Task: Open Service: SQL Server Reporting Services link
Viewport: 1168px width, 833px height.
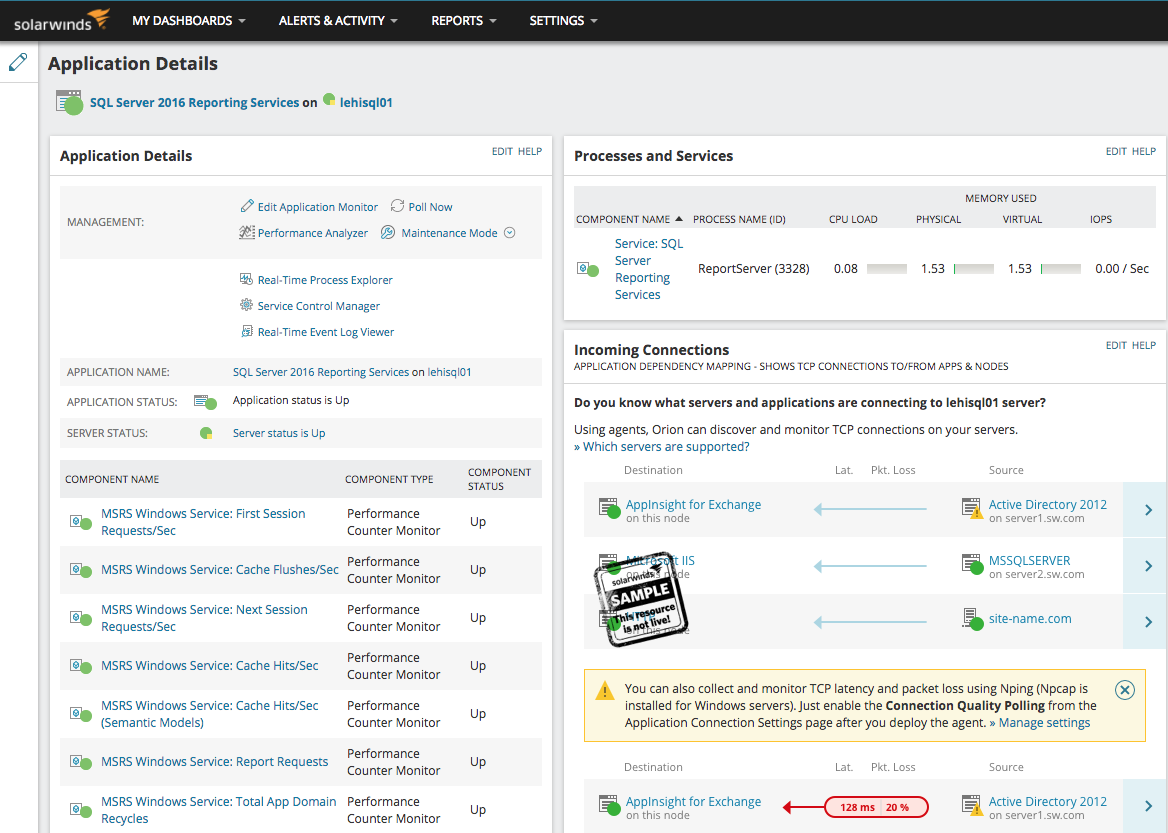Action: [648, 269]
